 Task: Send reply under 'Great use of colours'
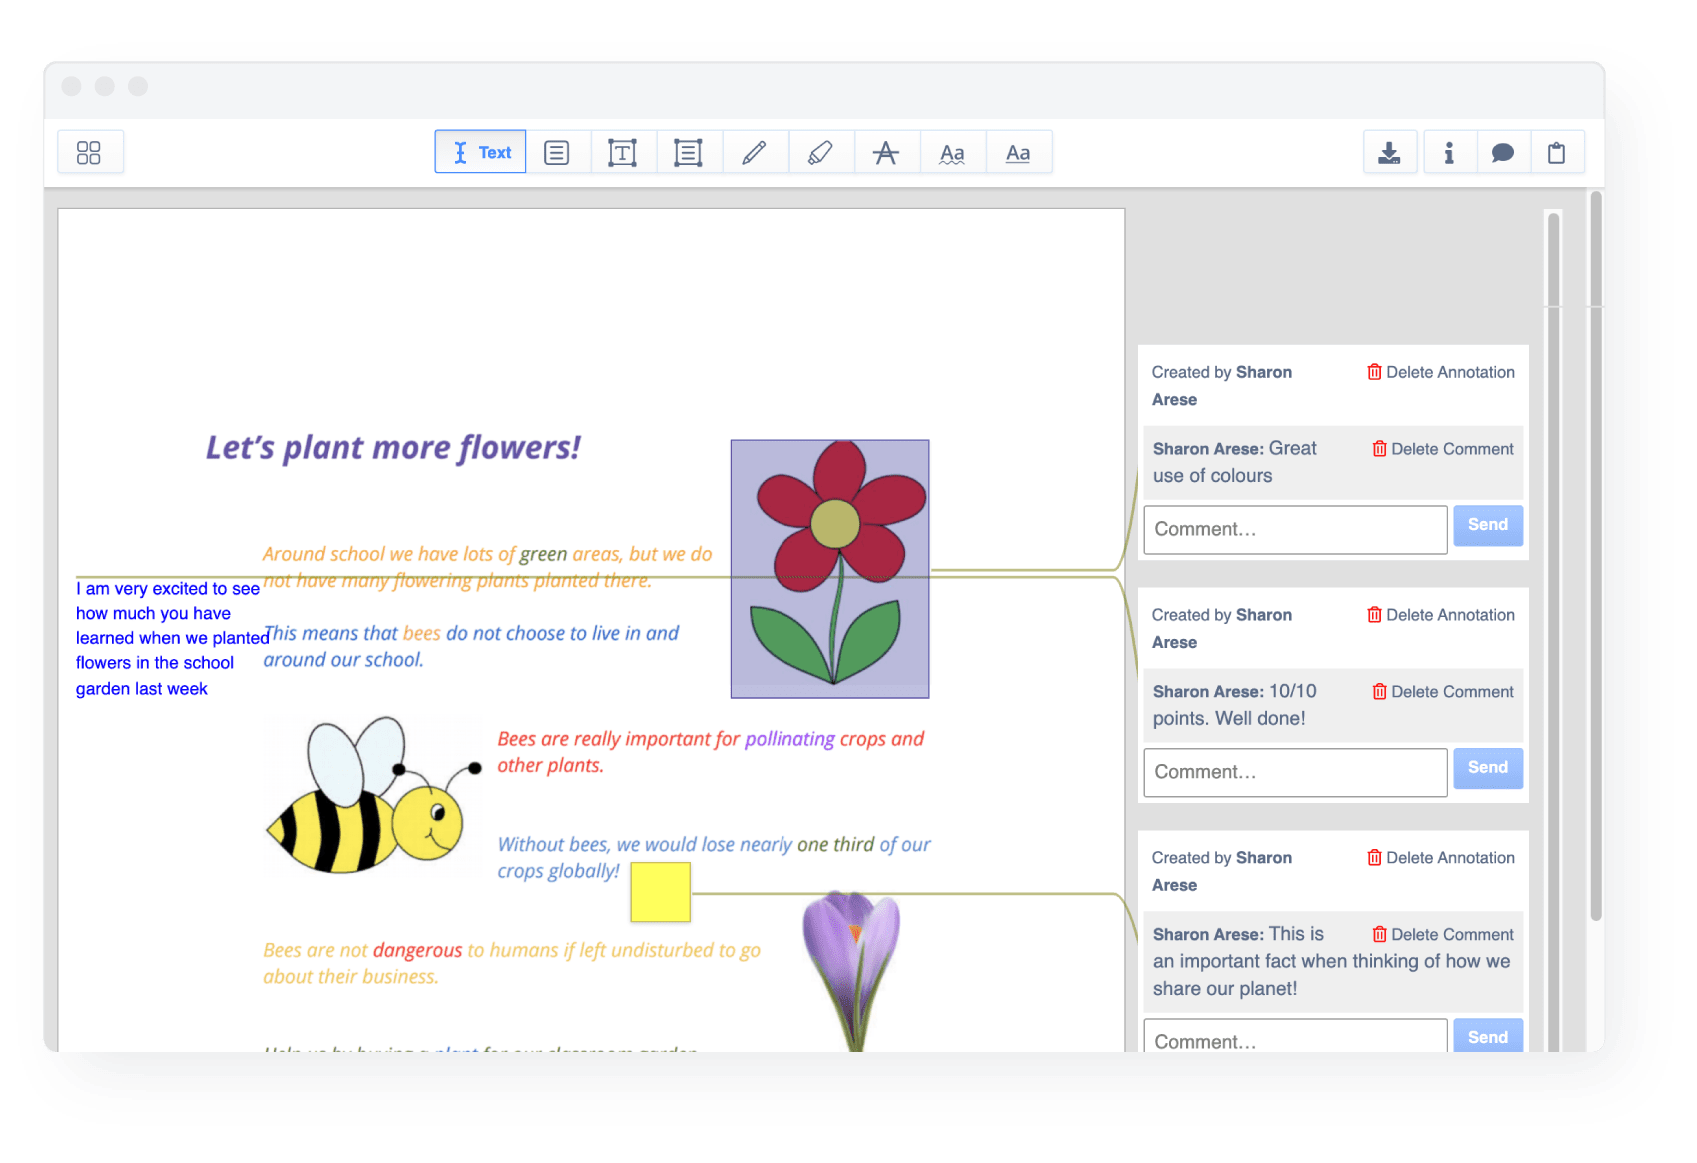coord(1488,525)
